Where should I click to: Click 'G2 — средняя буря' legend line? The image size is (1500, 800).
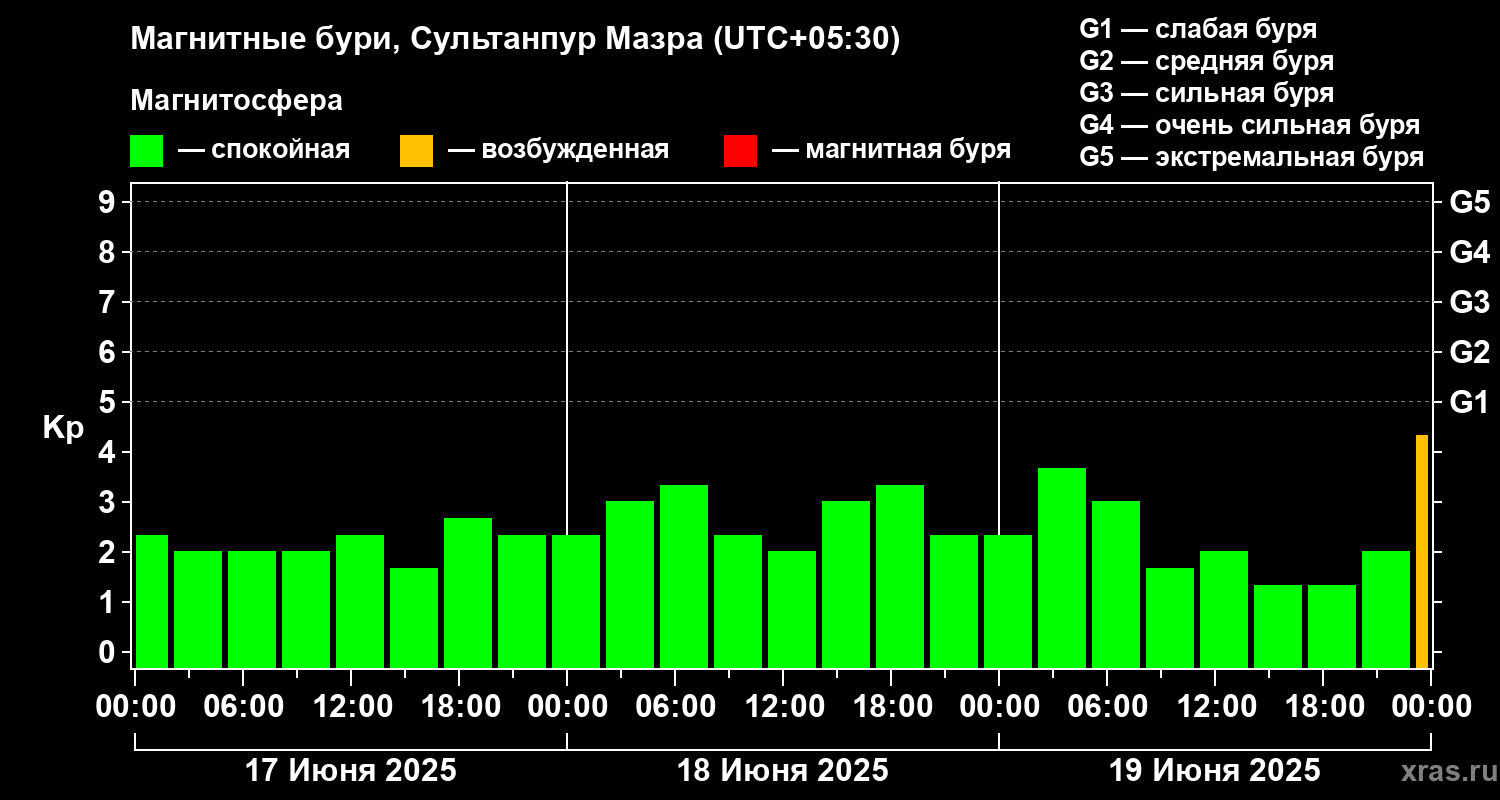point(1206,61)
